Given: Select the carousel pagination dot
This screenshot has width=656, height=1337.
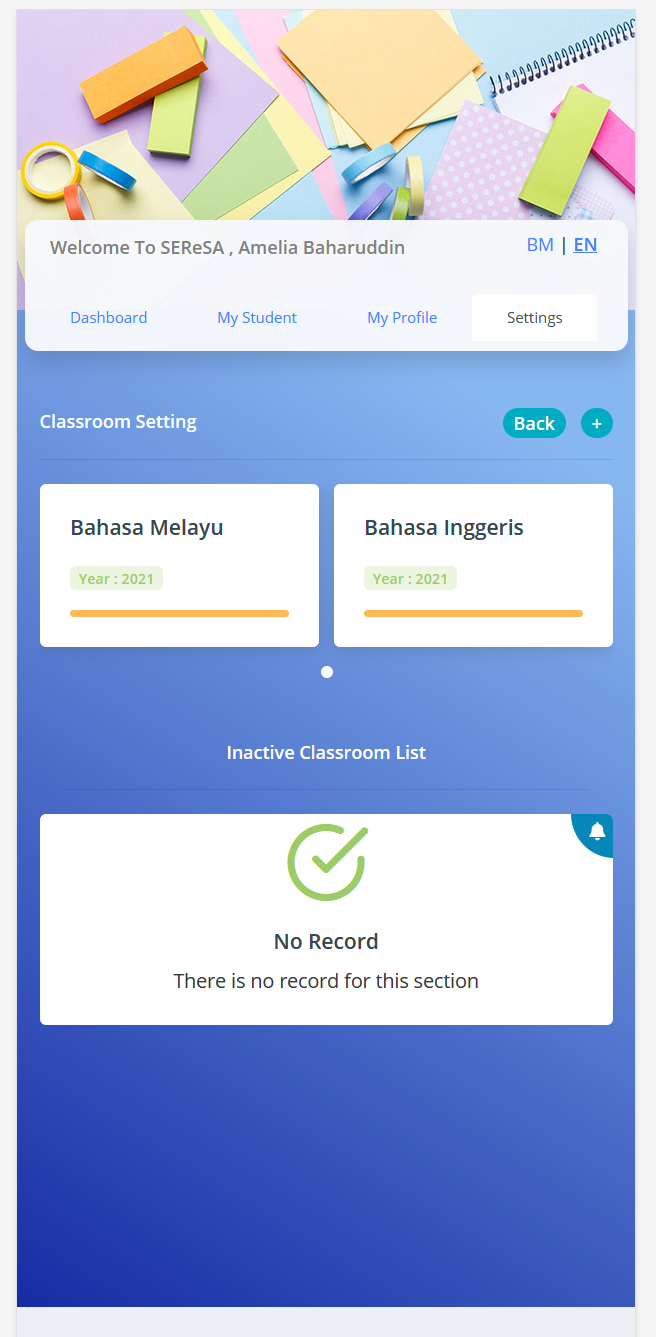Looking at the screenshot, I should [327, 672].
